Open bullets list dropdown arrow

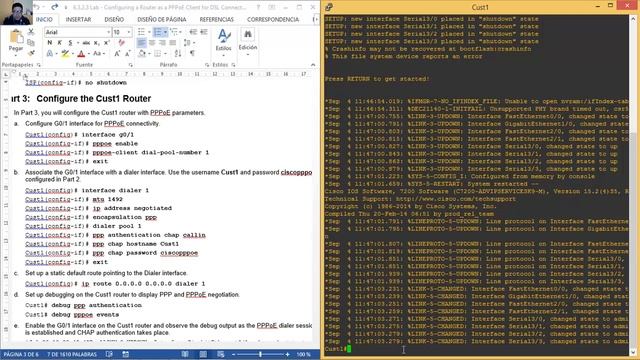point(148,32)
